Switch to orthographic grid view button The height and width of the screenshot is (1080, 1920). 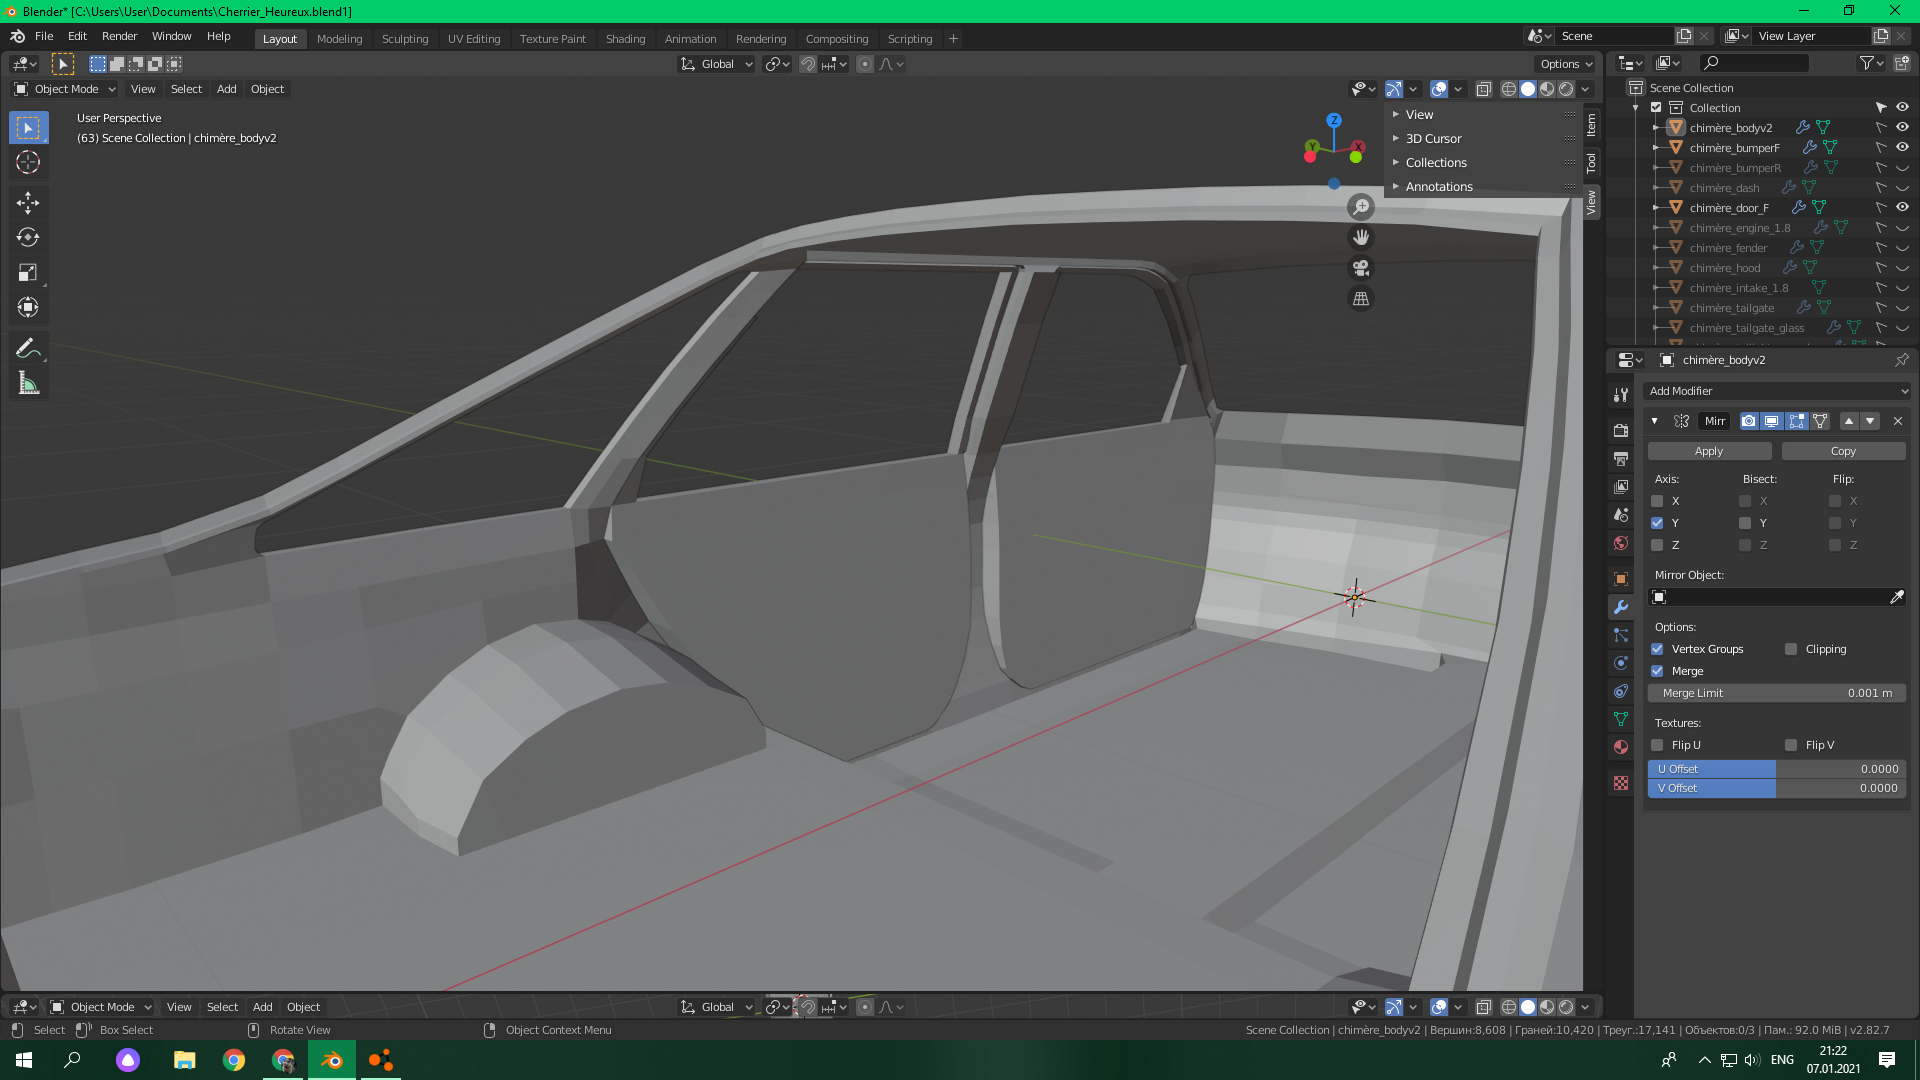pos(1361,299)
